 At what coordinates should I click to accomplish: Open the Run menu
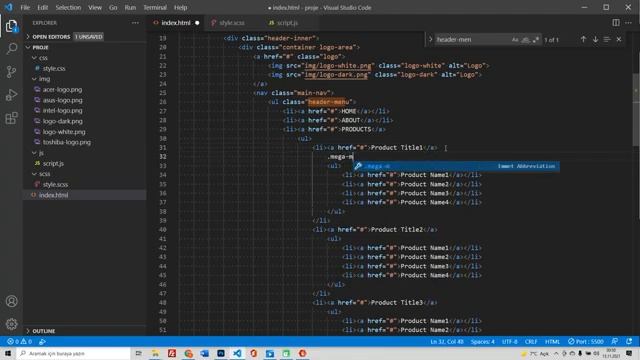pyautogui.click(x=130, y=7)
